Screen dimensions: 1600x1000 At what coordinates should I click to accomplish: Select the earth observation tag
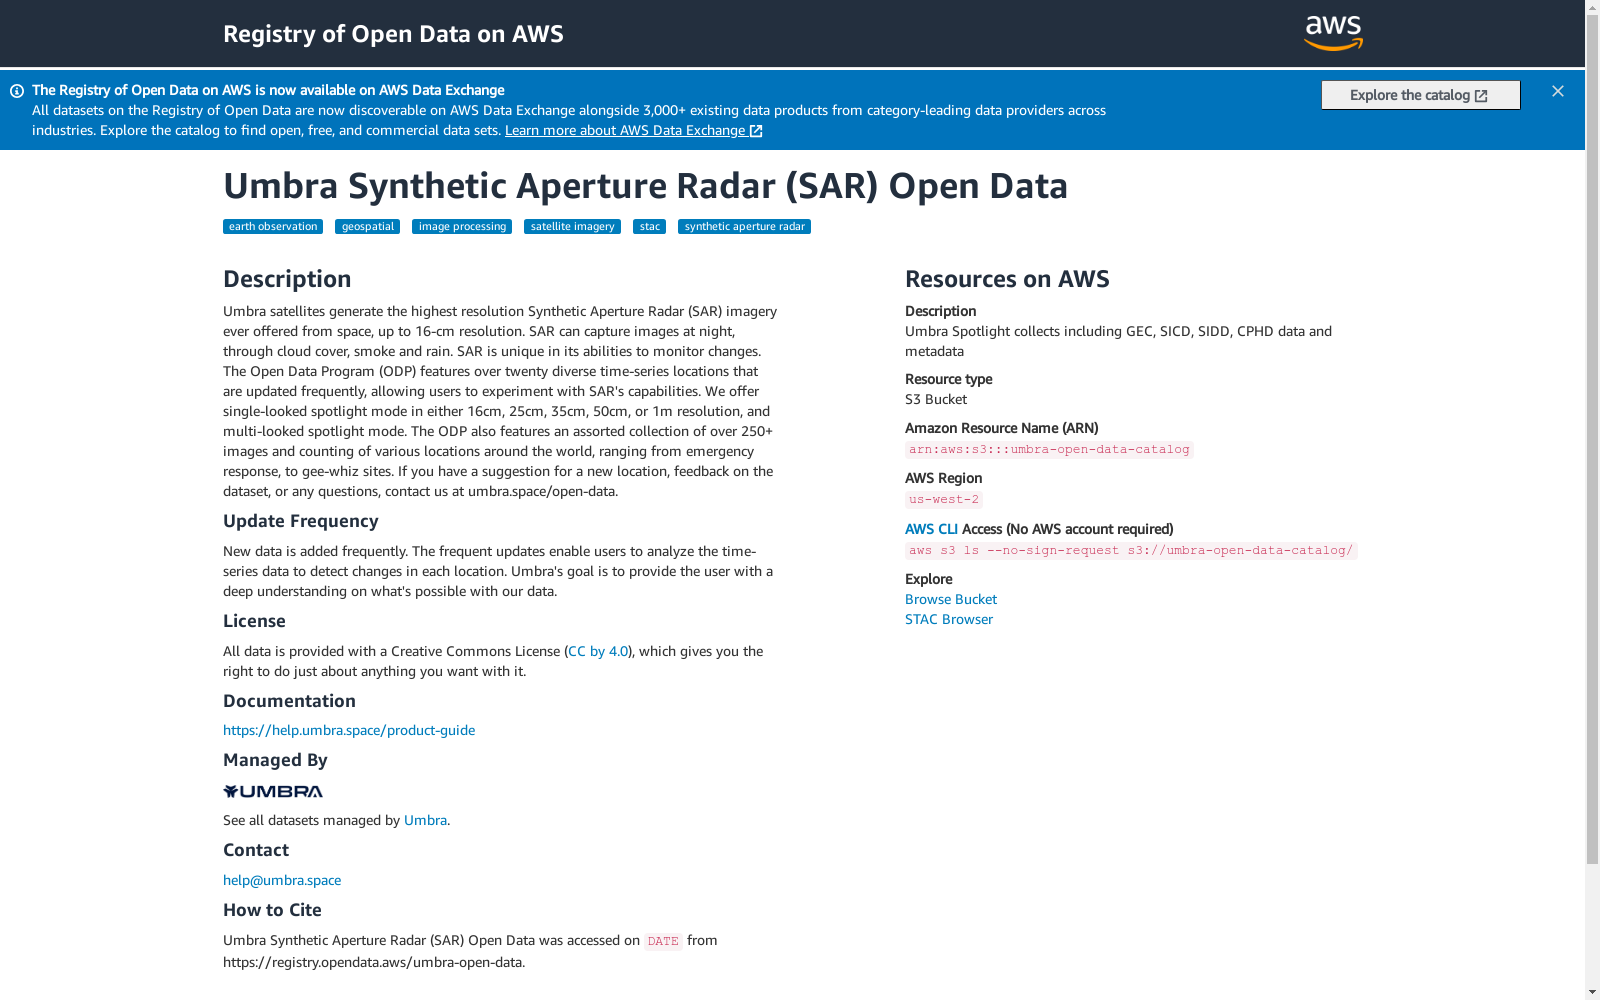273,227
